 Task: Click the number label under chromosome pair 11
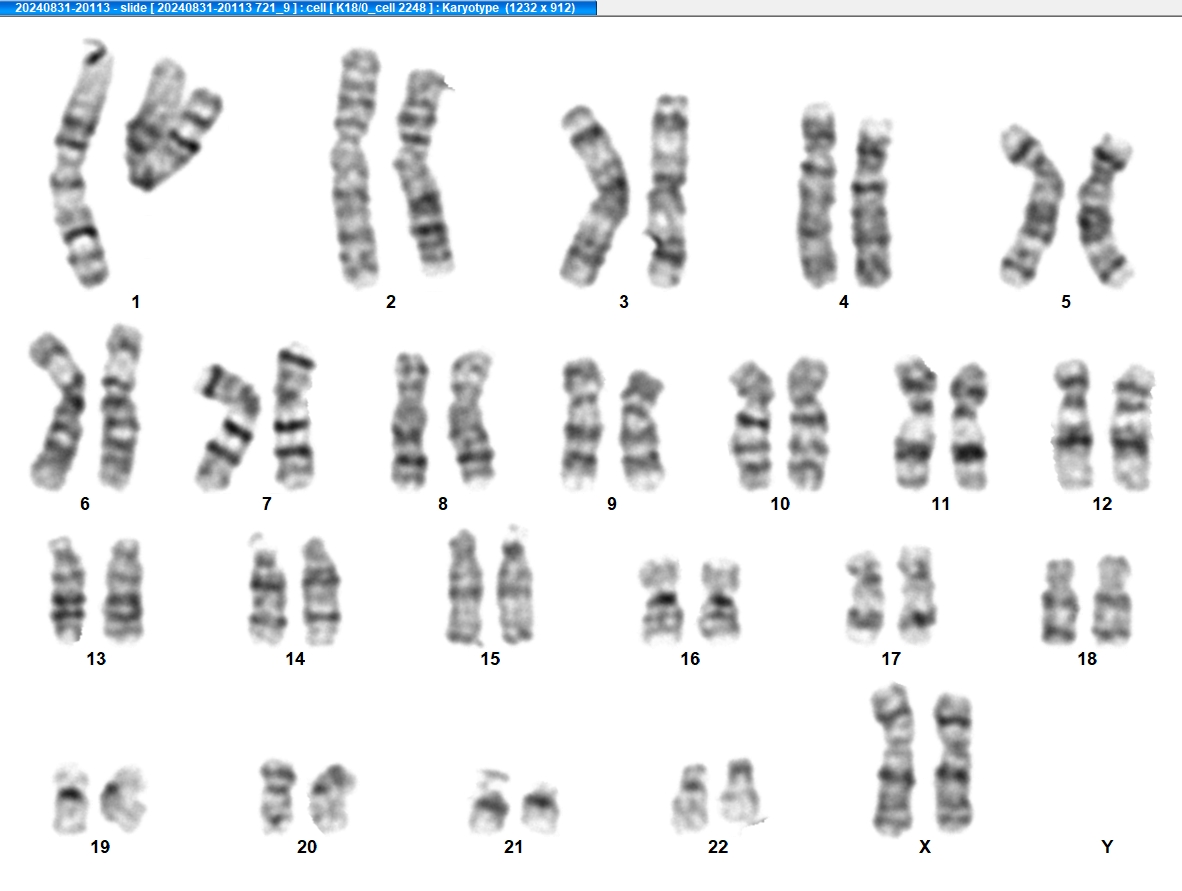pyautogui.click(x=940, y=504)
